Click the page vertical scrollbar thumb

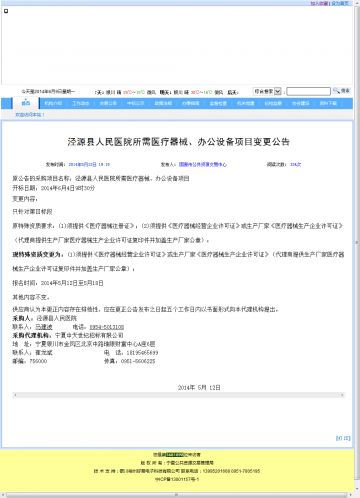click(x=357, y=243)
